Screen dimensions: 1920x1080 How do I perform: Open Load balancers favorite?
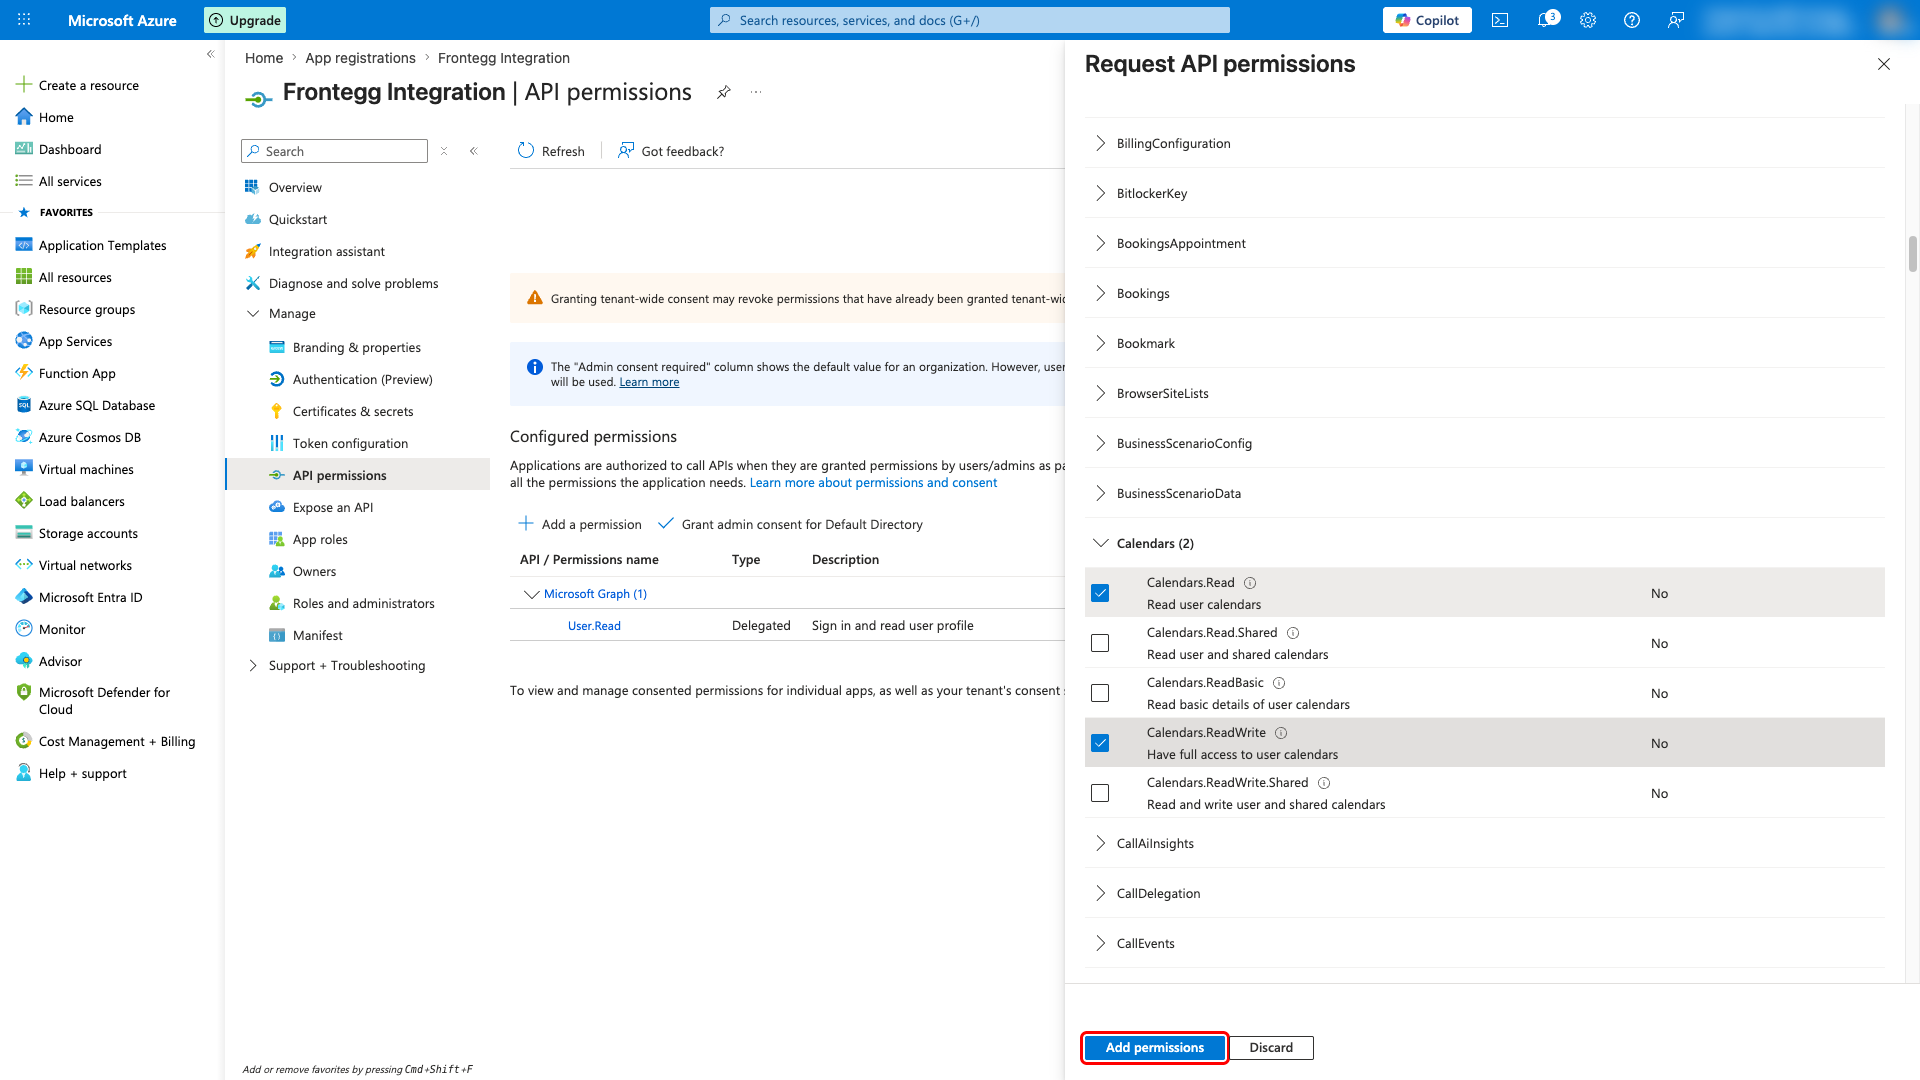81,501
